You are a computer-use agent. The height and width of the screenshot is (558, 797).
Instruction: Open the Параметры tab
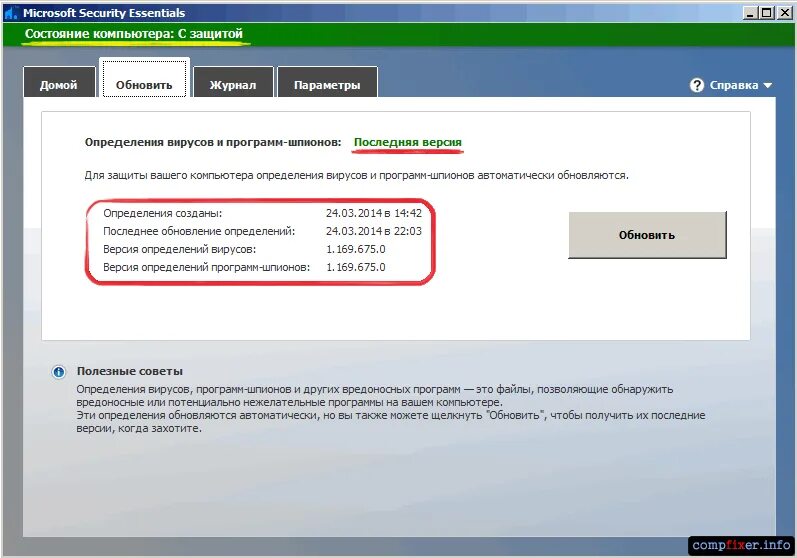327,82
